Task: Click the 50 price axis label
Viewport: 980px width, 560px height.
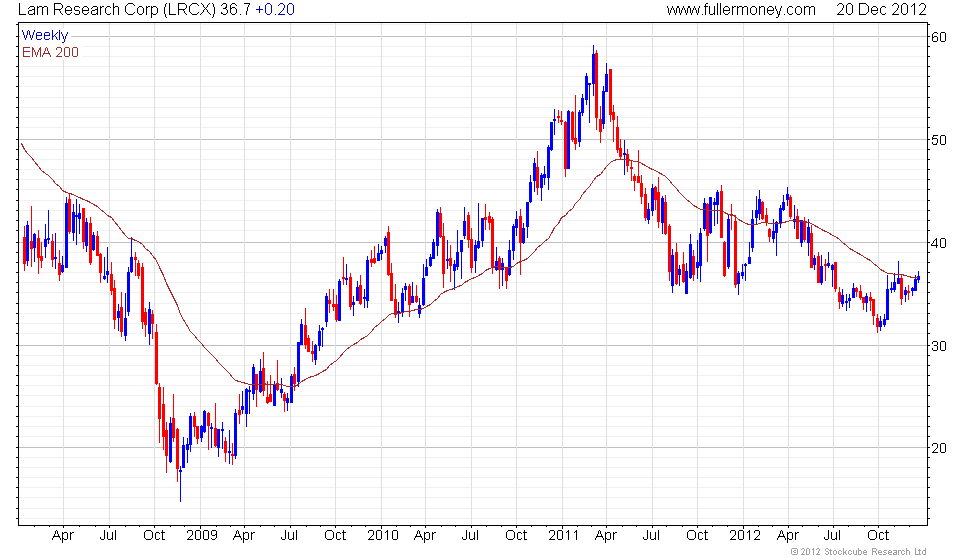Action: [938, 141]
